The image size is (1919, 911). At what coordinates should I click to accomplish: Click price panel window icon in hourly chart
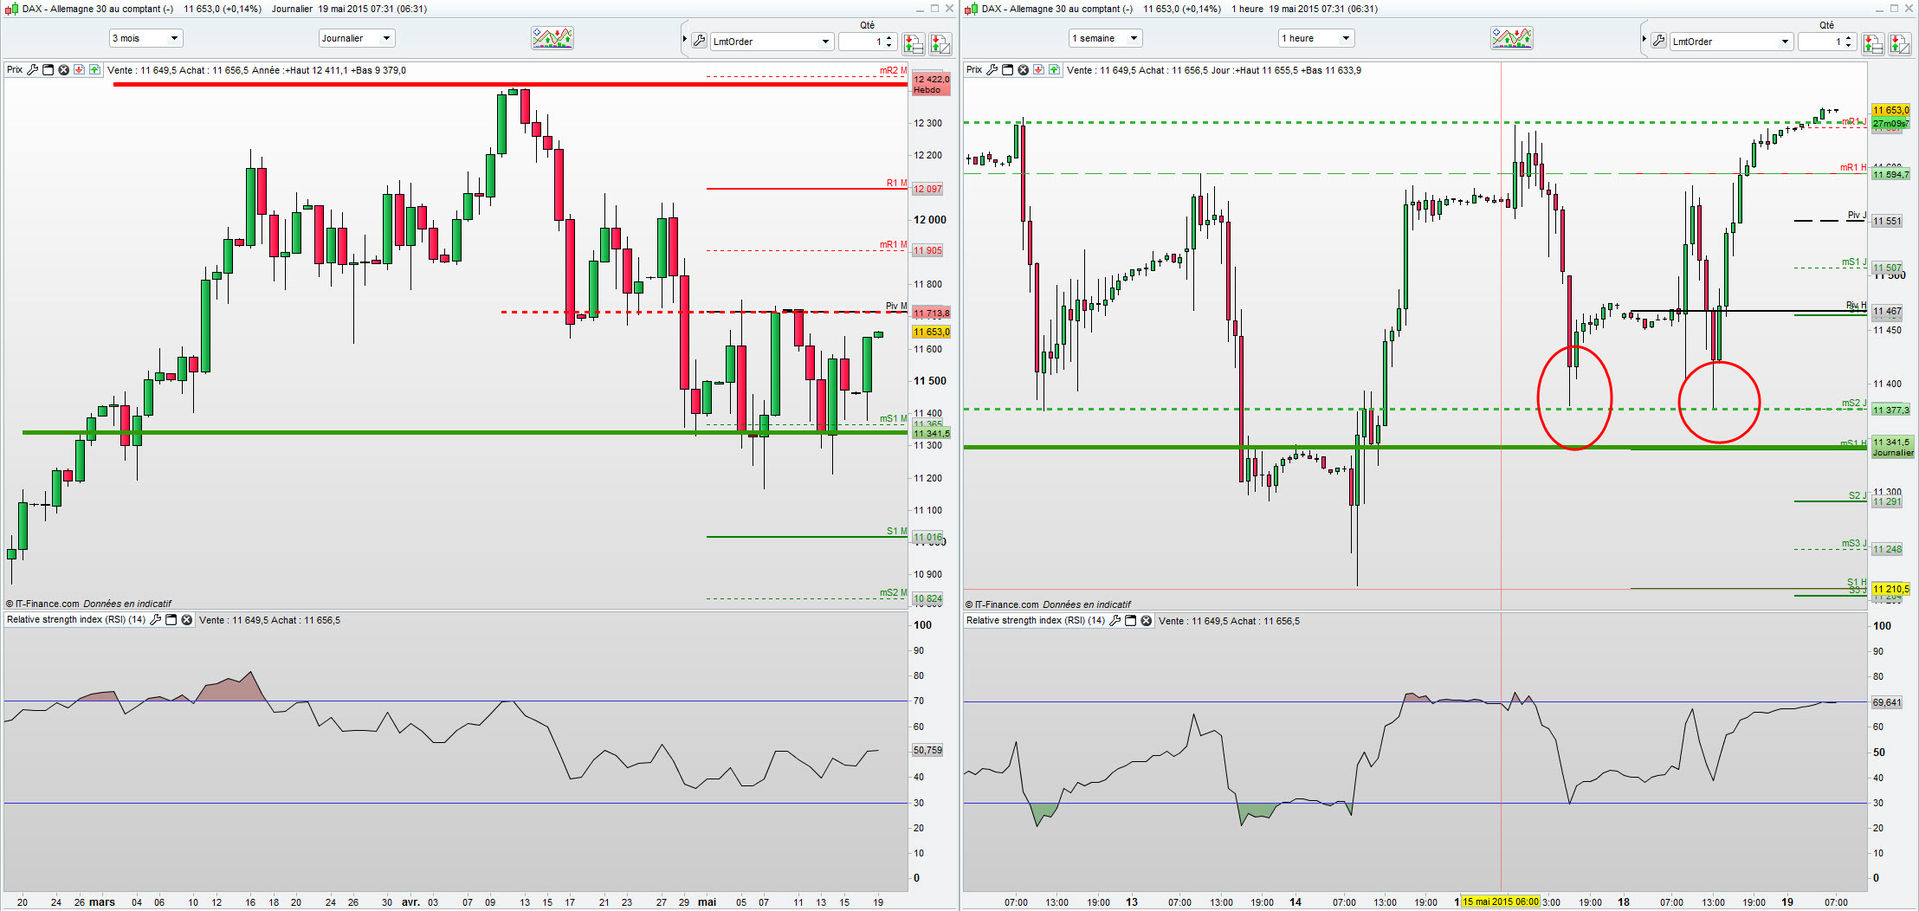(1008, 70)
